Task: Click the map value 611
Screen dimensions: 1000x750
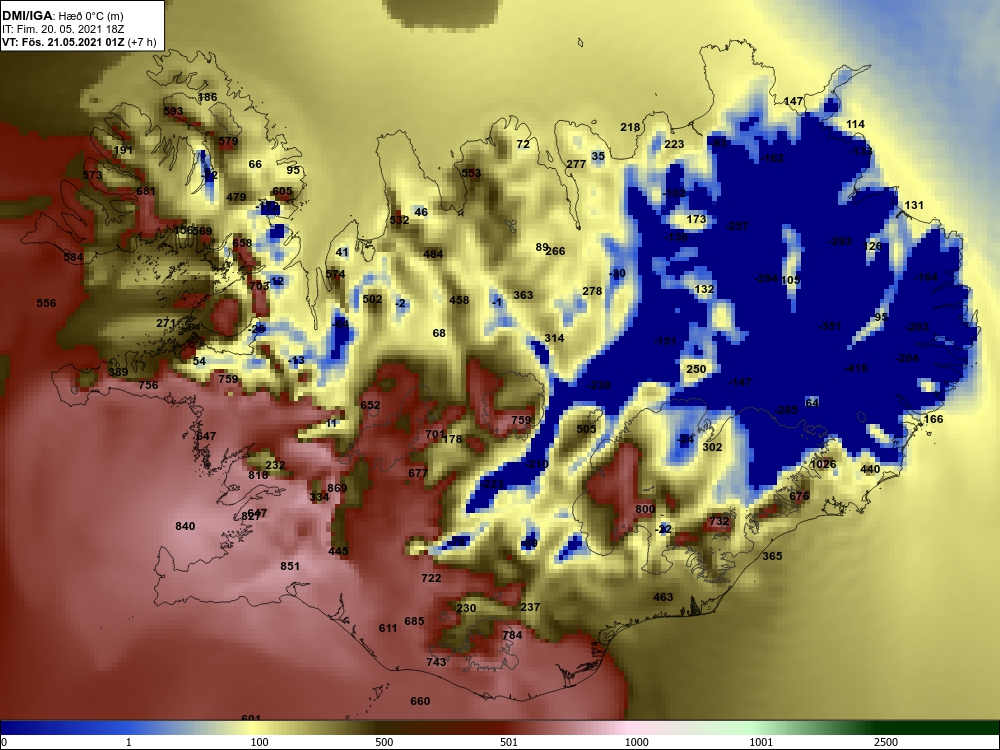Action: (x=388, y=628)
